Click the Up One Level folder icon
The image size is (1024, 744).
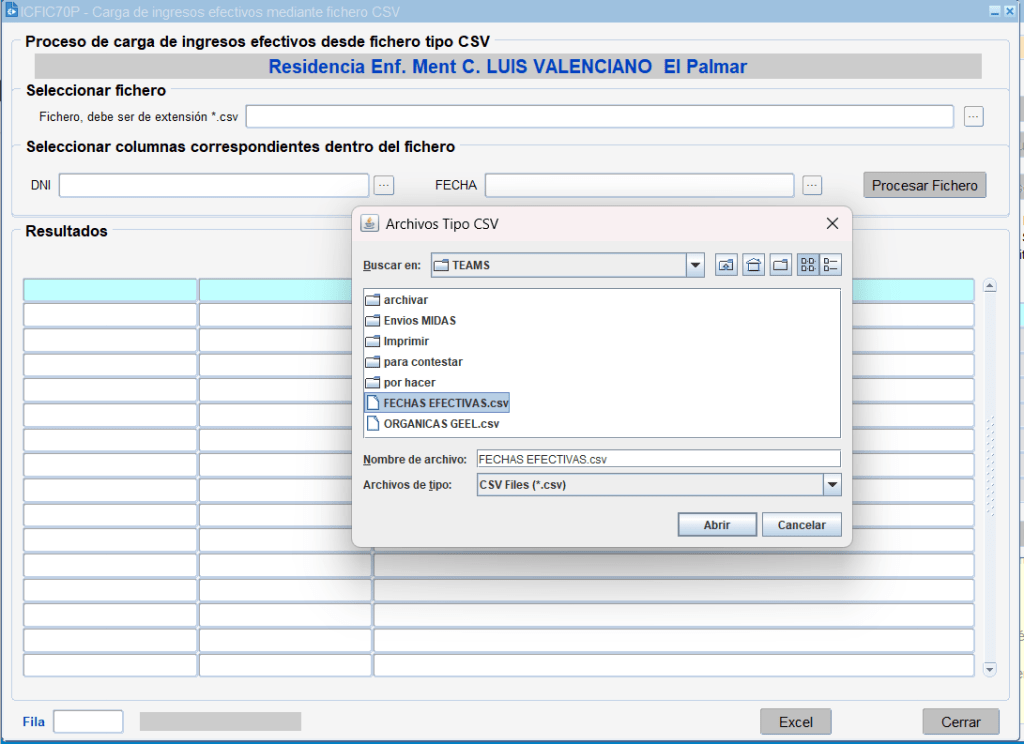click(726, 265)
